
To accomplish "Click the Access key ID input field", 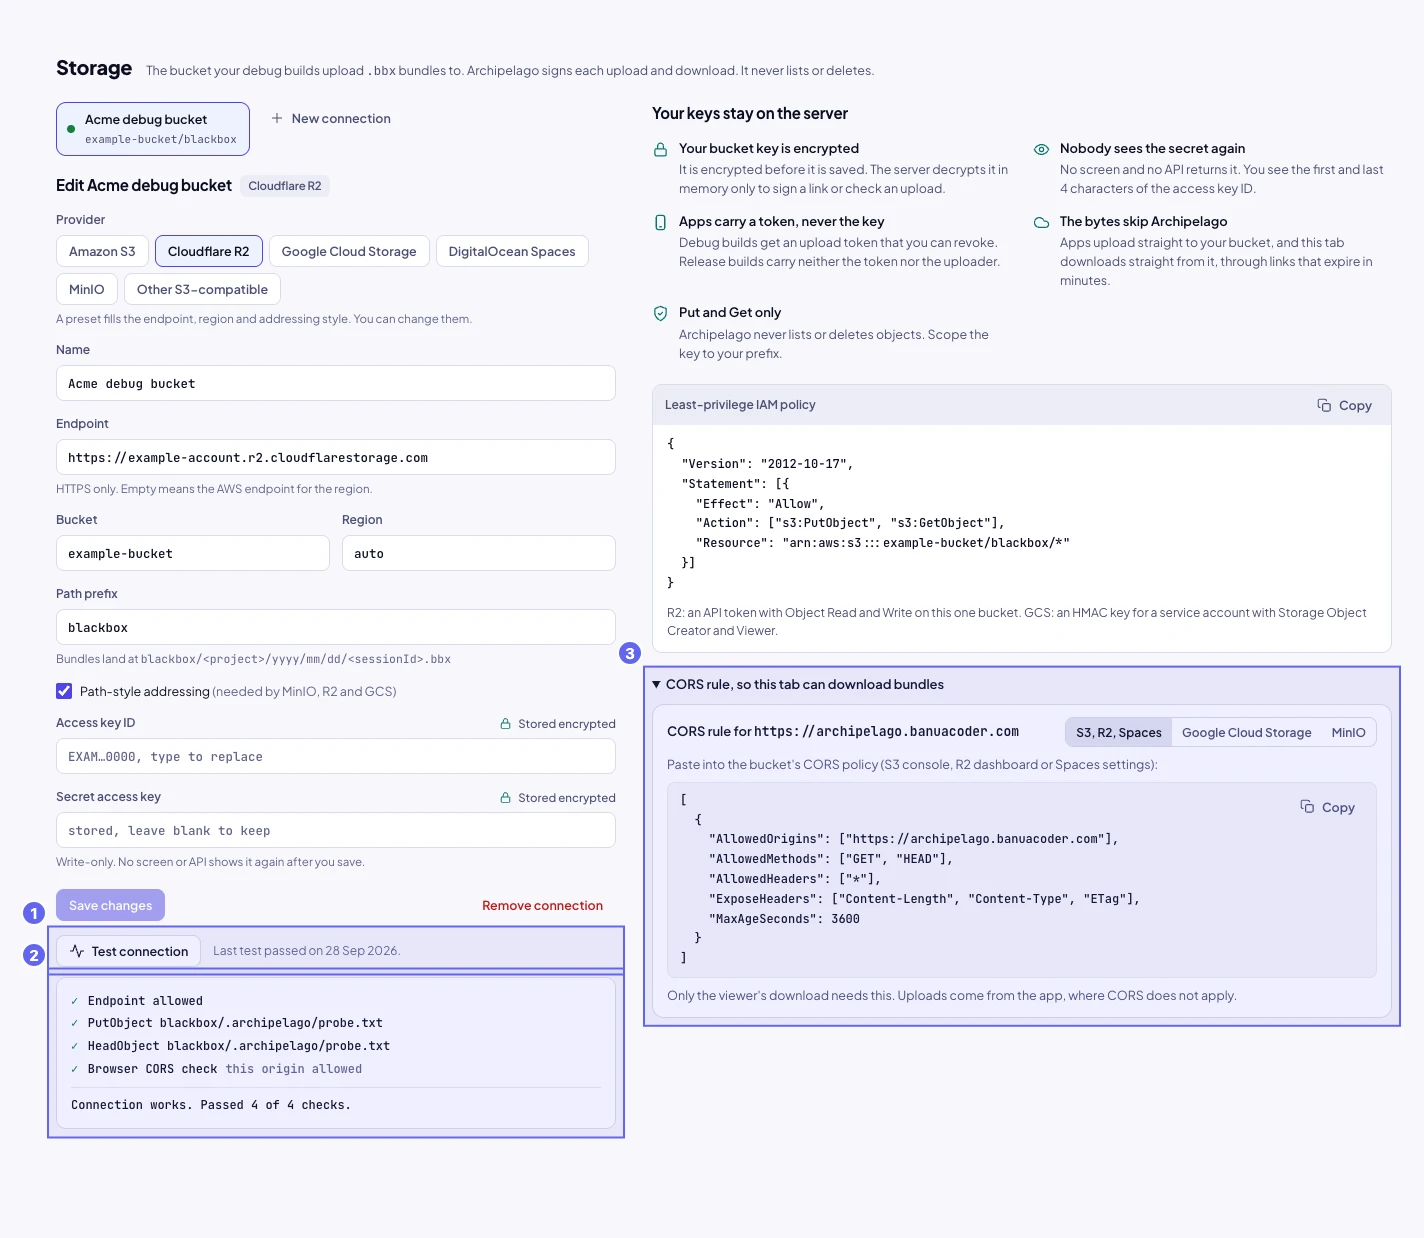I will point(336,756).
